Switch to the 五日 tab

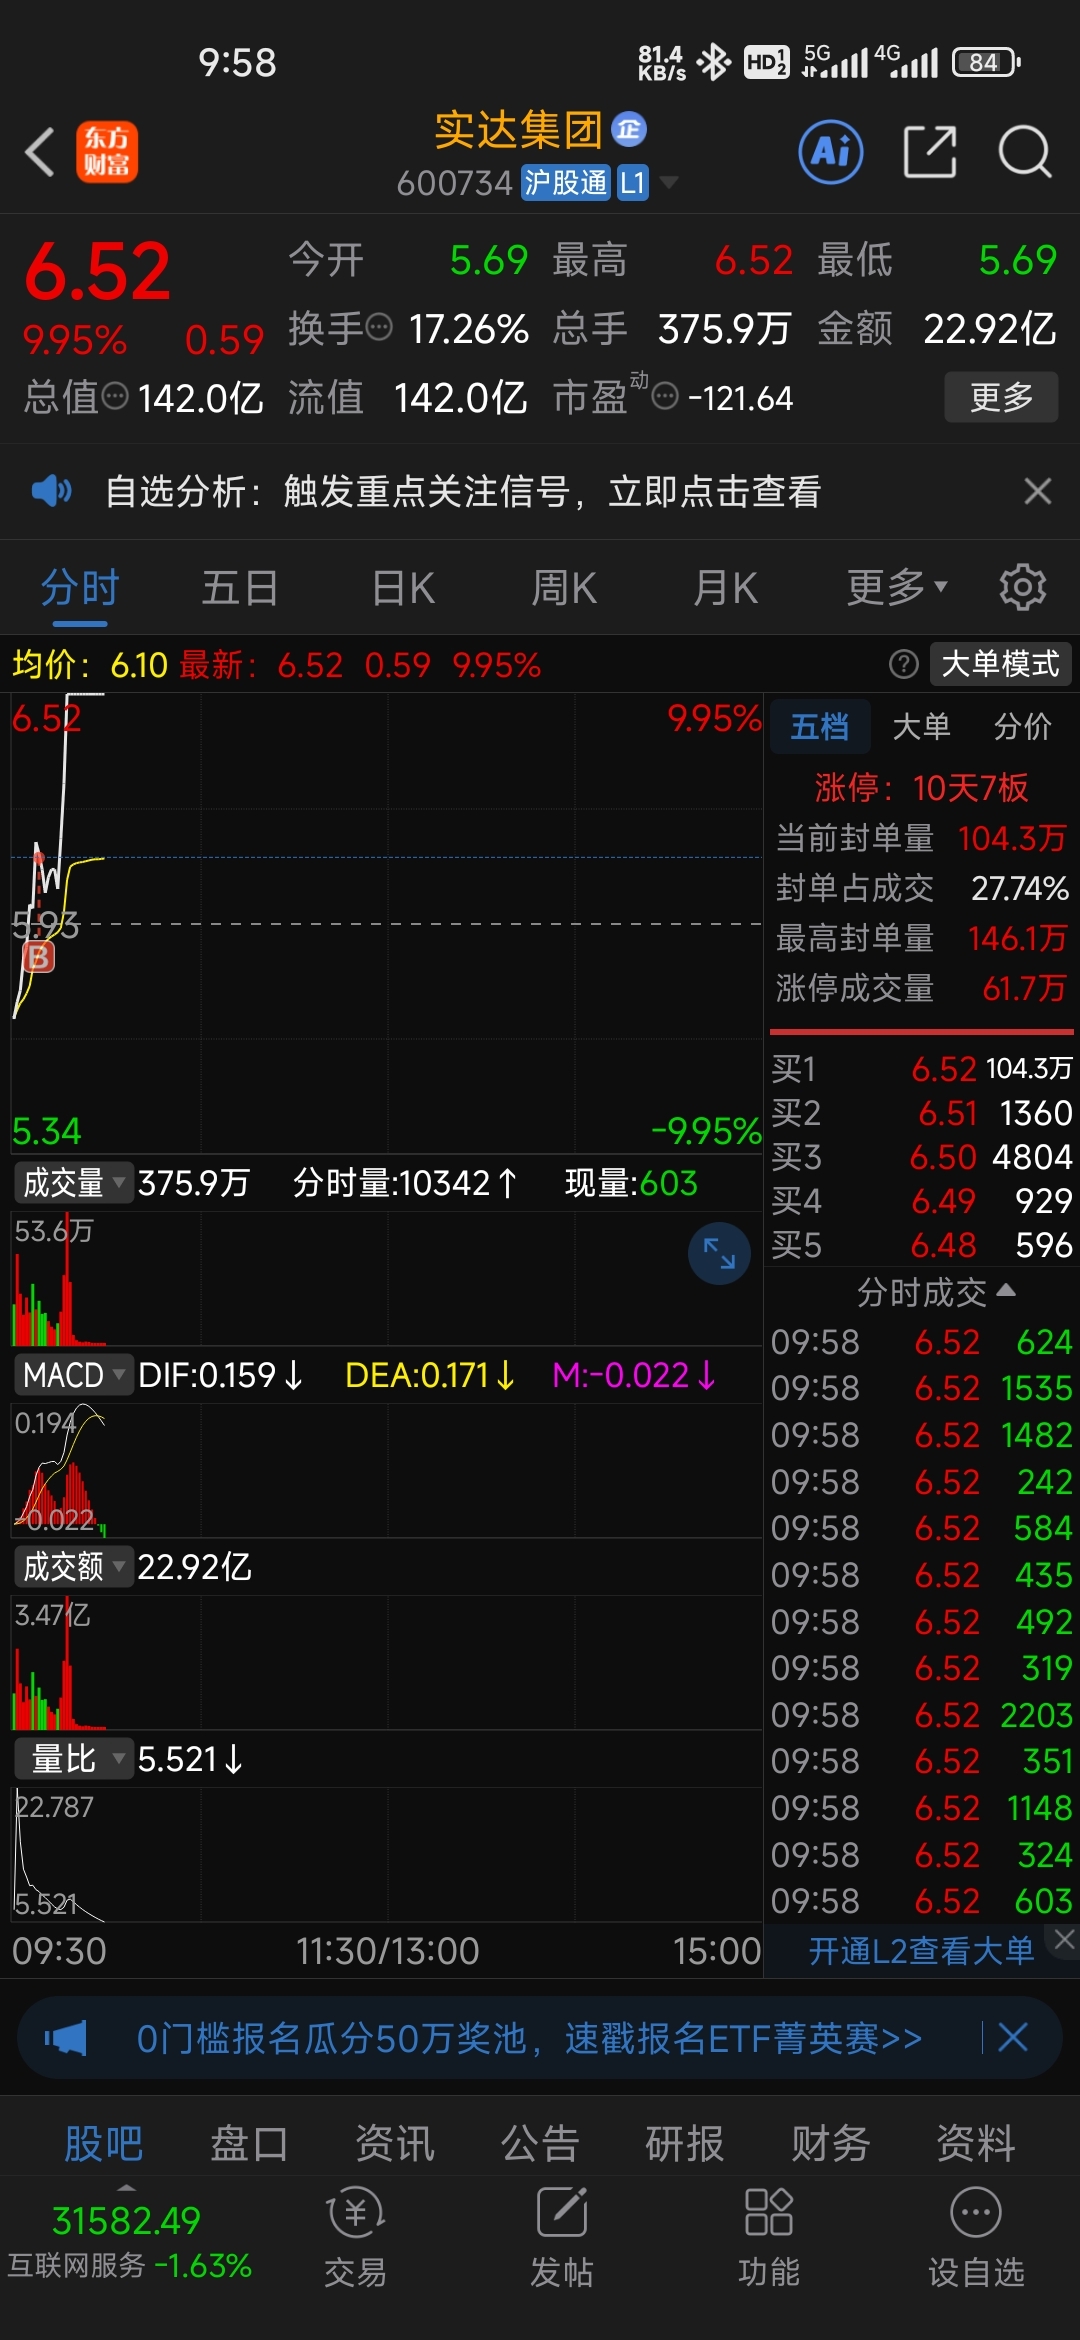[240, 587]
